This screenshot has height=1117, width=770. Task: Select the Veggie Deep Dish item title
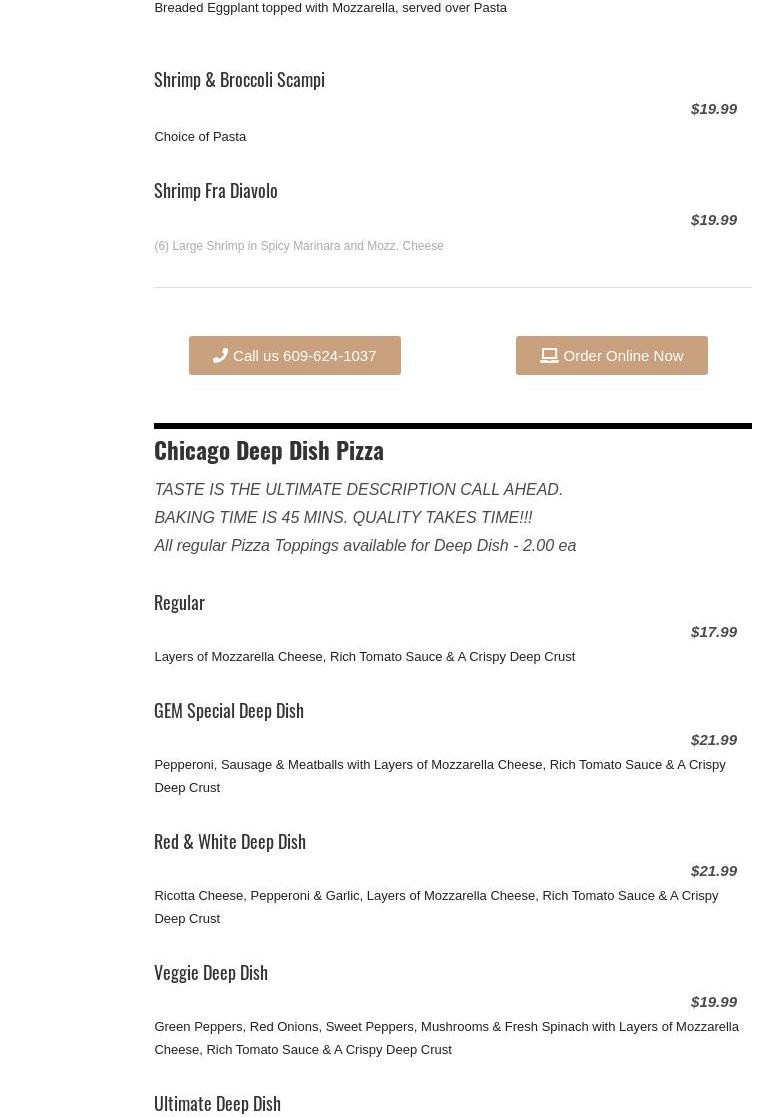pyautogui.click(x=211, y=973)
